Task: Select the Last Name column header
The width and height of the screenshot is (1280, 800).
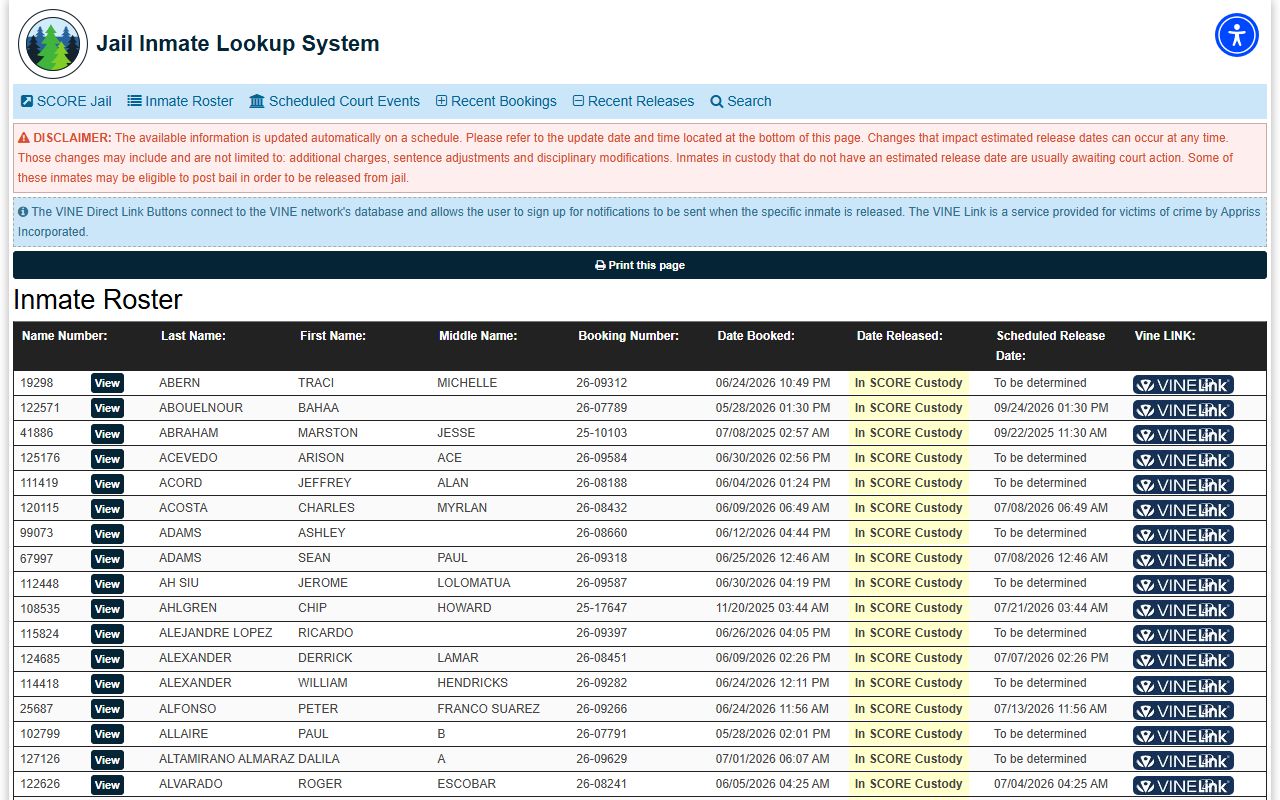Action: (x=193, y=336)
